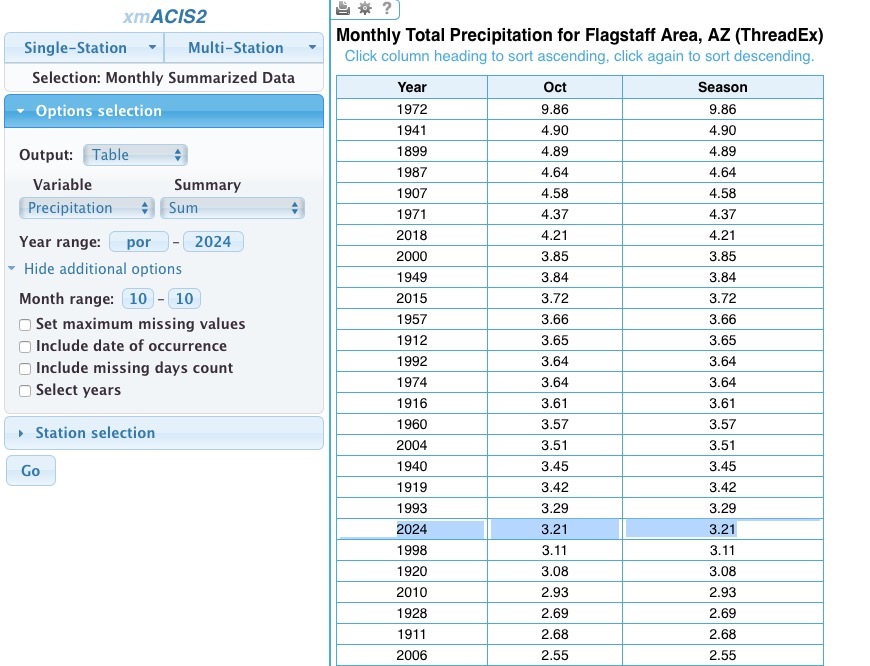This screenshot has height=666, width=870.
Task: Collapse the Options selection panel
Action: click(164, 111)
